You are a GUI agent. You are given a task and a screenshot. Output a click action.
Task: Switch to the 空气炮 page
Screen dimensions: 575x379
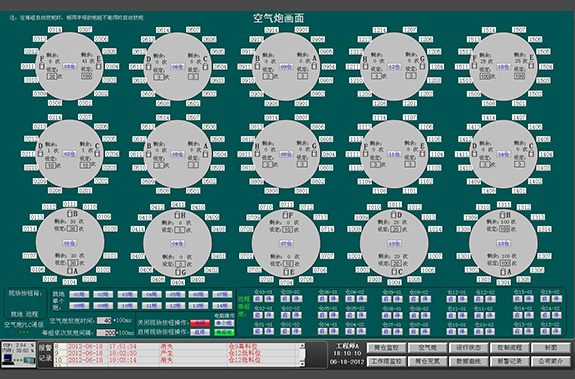point(427,347)
